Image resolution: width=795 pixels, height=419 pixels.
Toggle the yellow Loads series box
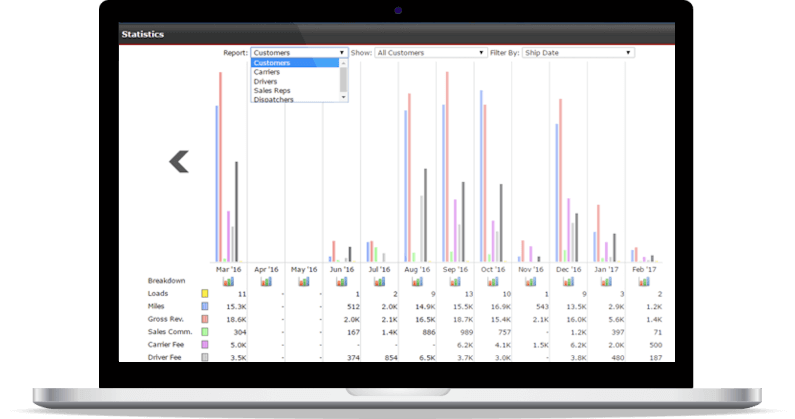coord(205,294)
